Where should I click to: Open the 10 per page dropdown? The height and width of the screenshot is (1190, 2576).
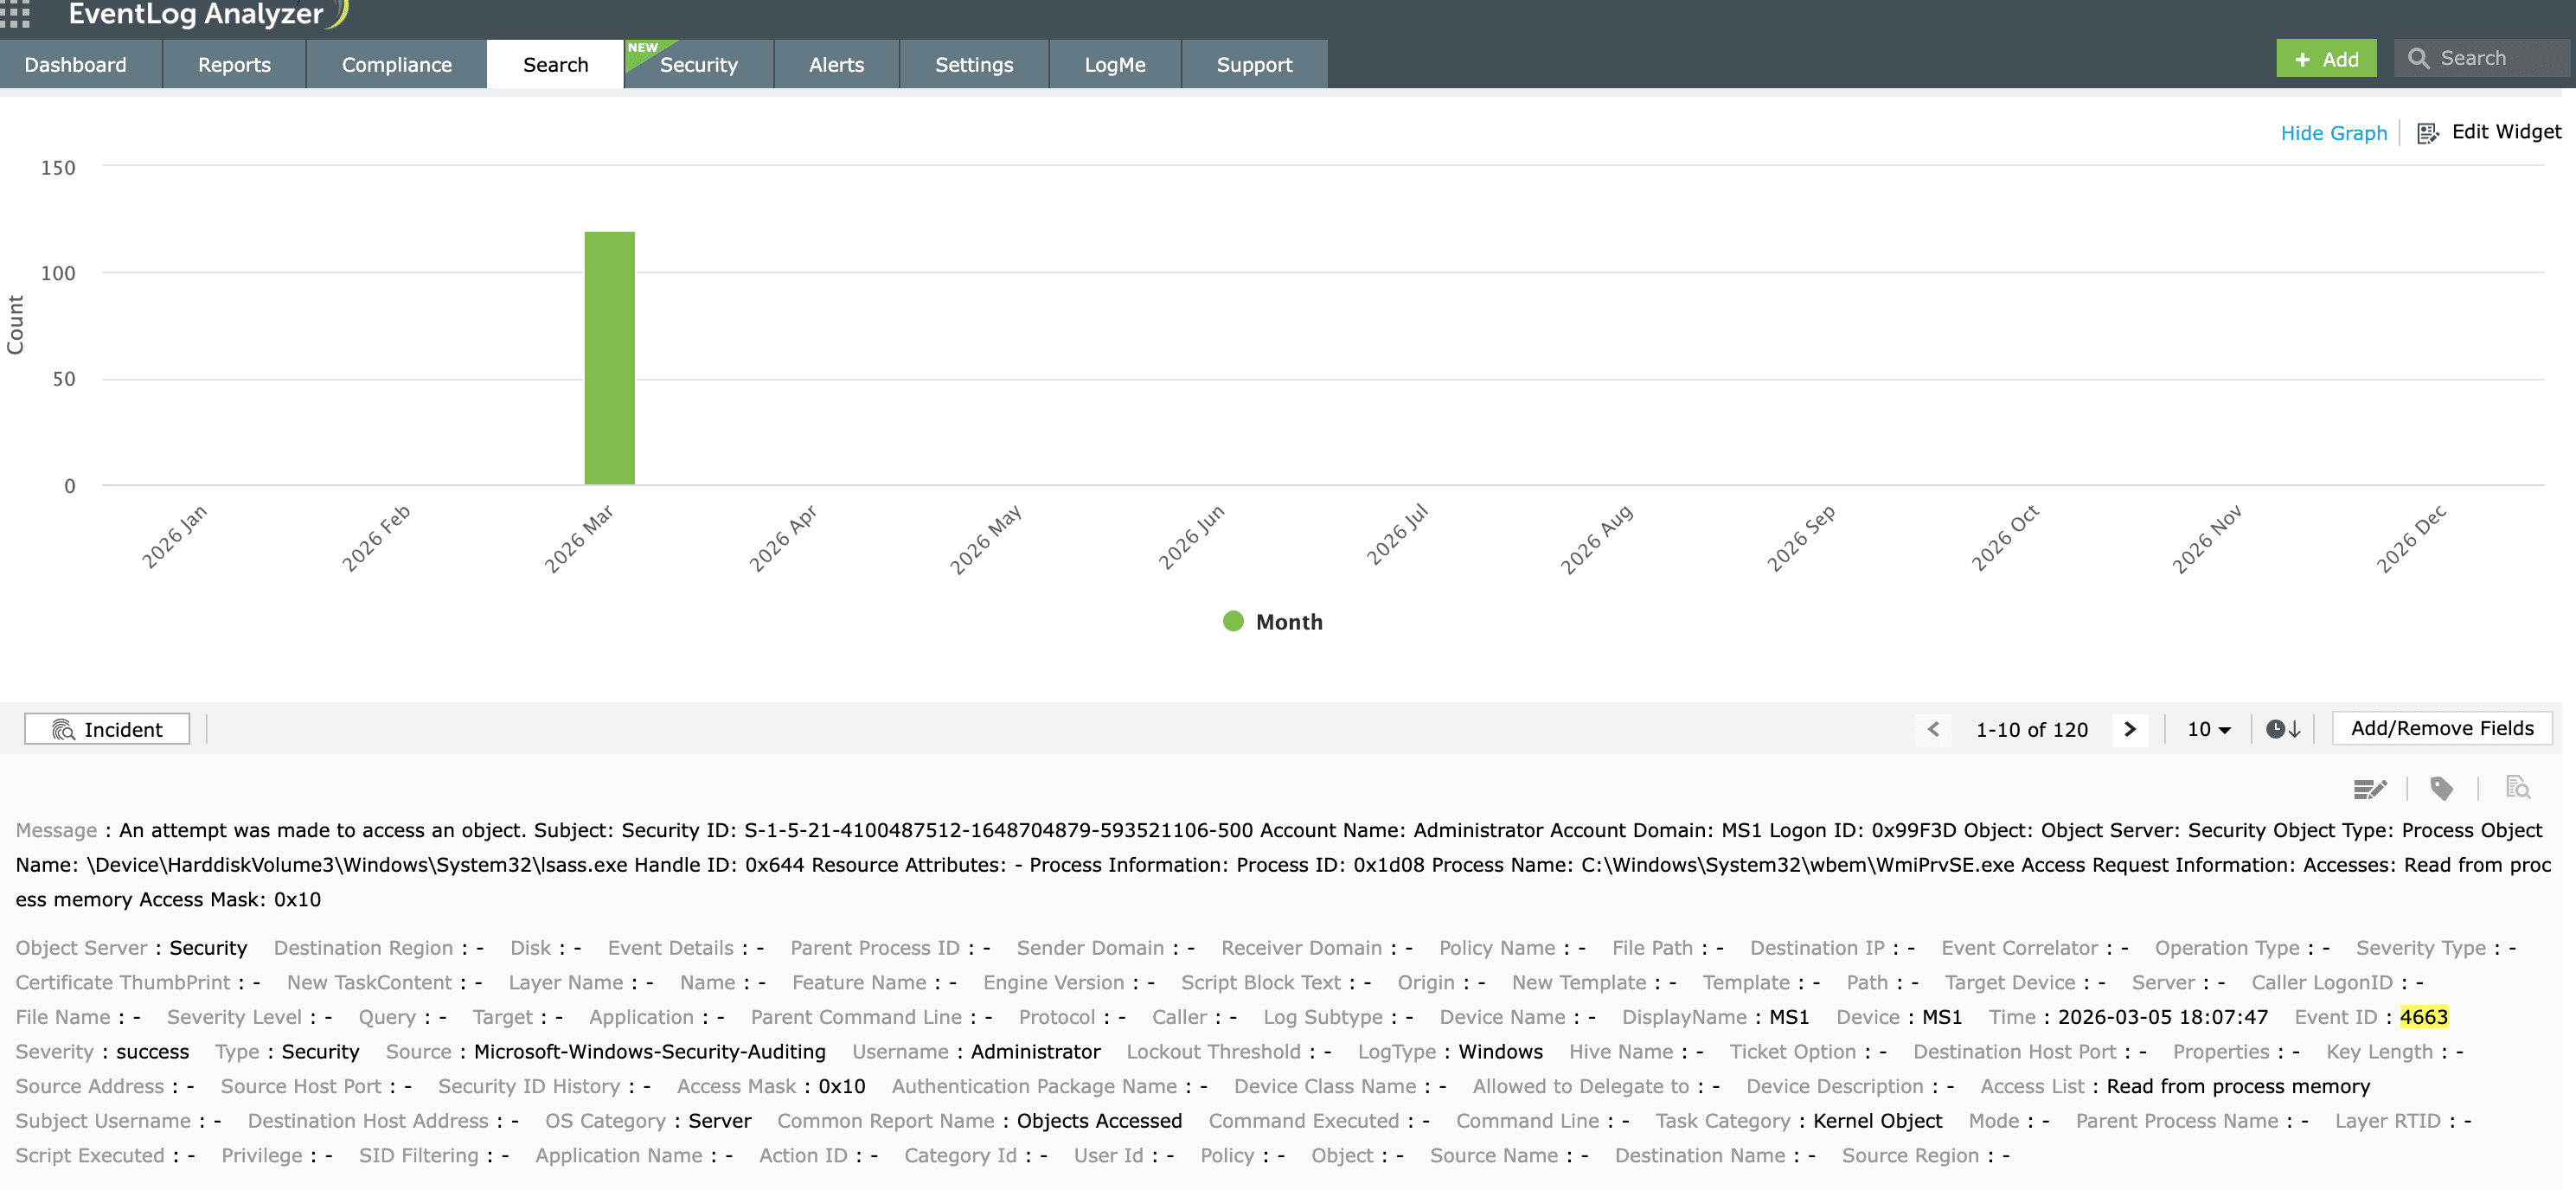pyautogui.click(x=2208, y=729)
